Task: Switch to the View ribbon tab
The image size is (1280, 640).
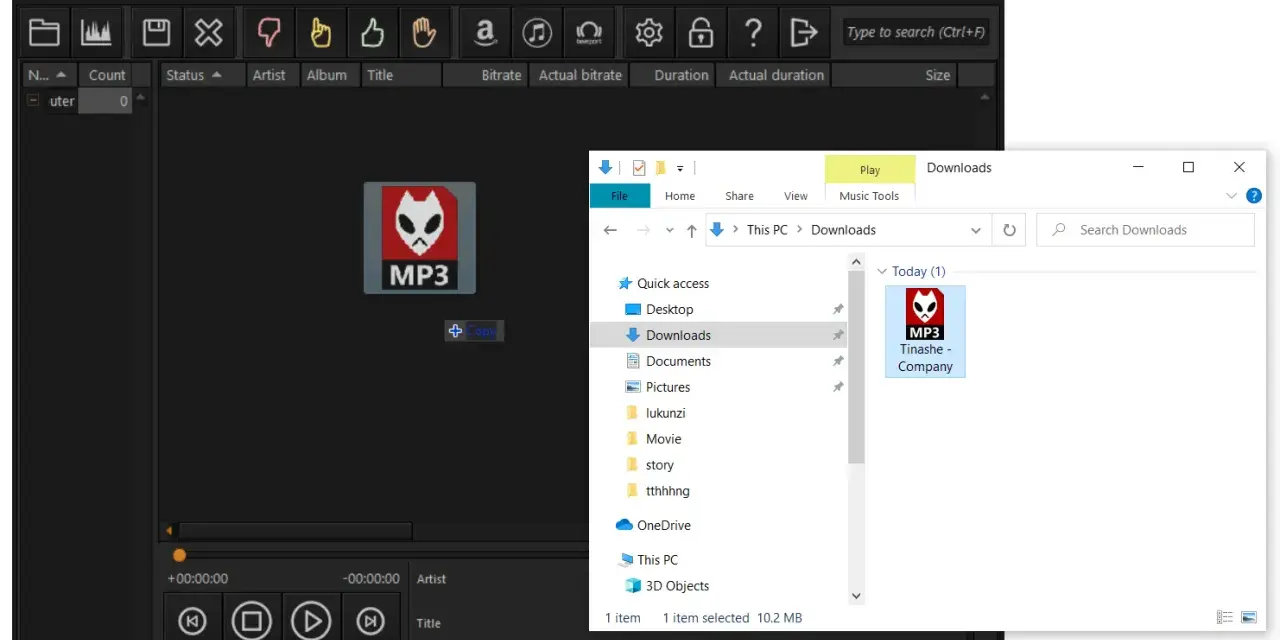Action: [796, 196]
